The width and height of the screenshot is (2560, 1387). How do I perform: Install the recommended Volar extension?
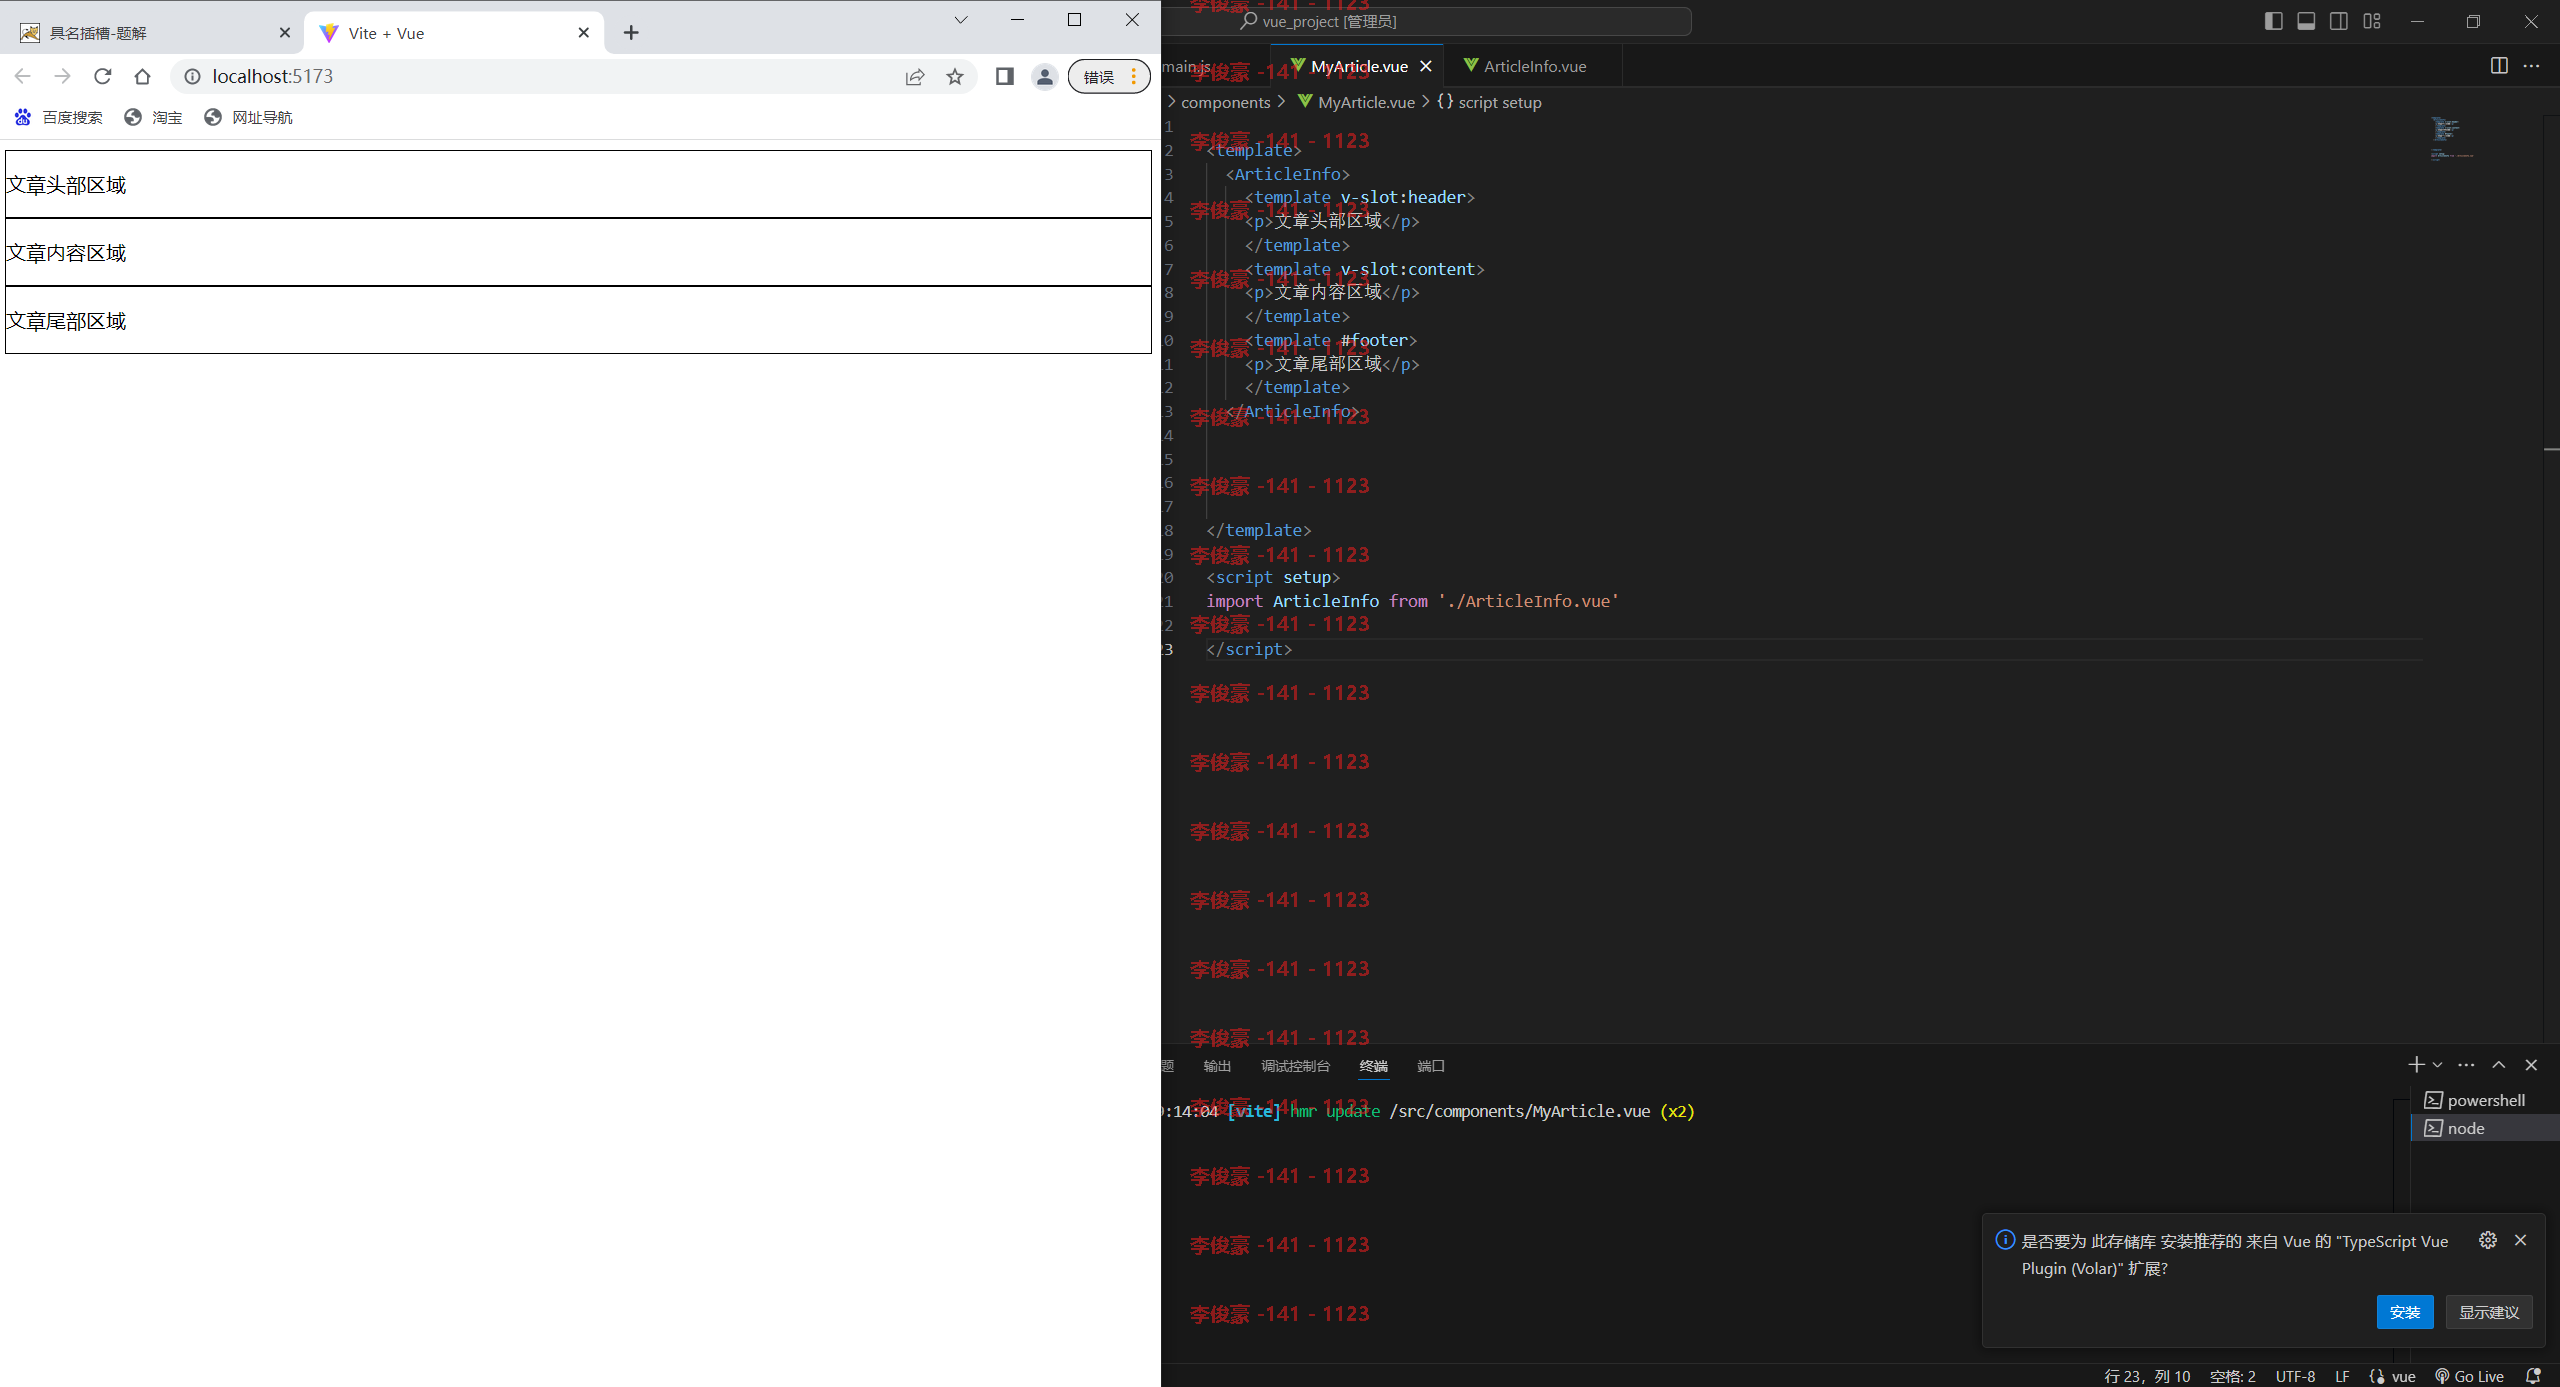coord(2404,1312)
